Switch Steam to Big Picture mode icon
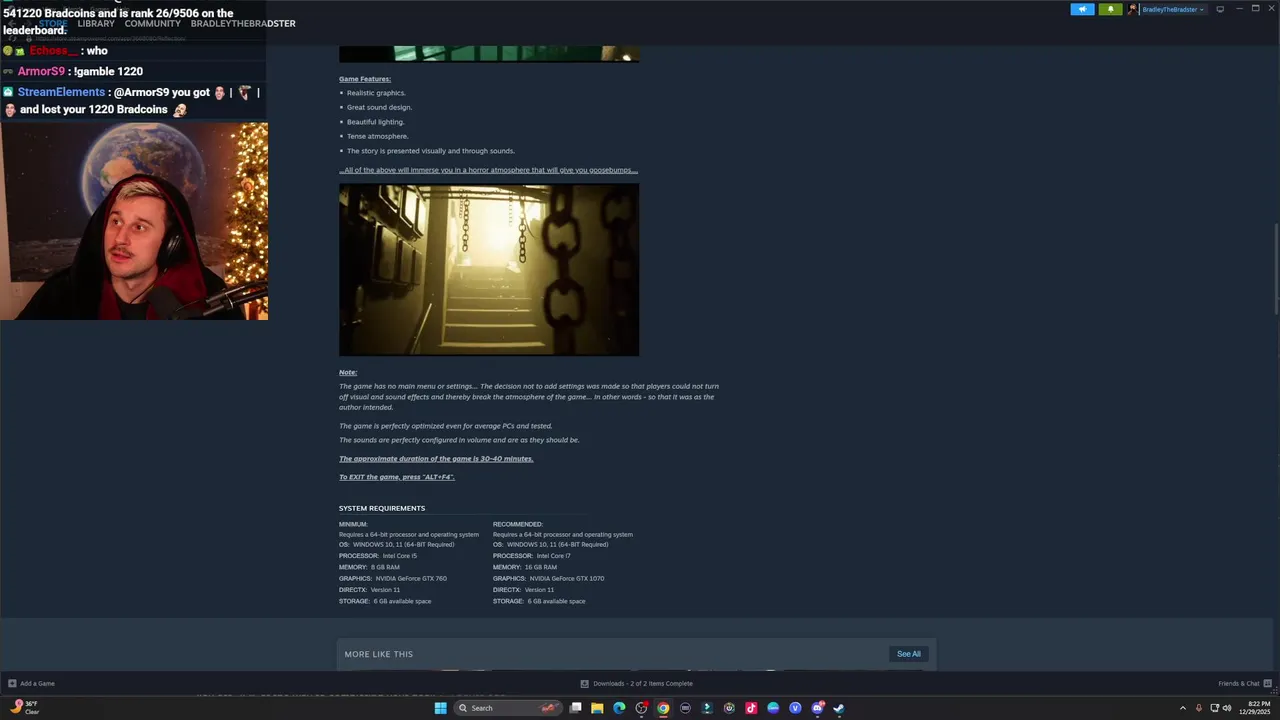 tap(1220, 9)
